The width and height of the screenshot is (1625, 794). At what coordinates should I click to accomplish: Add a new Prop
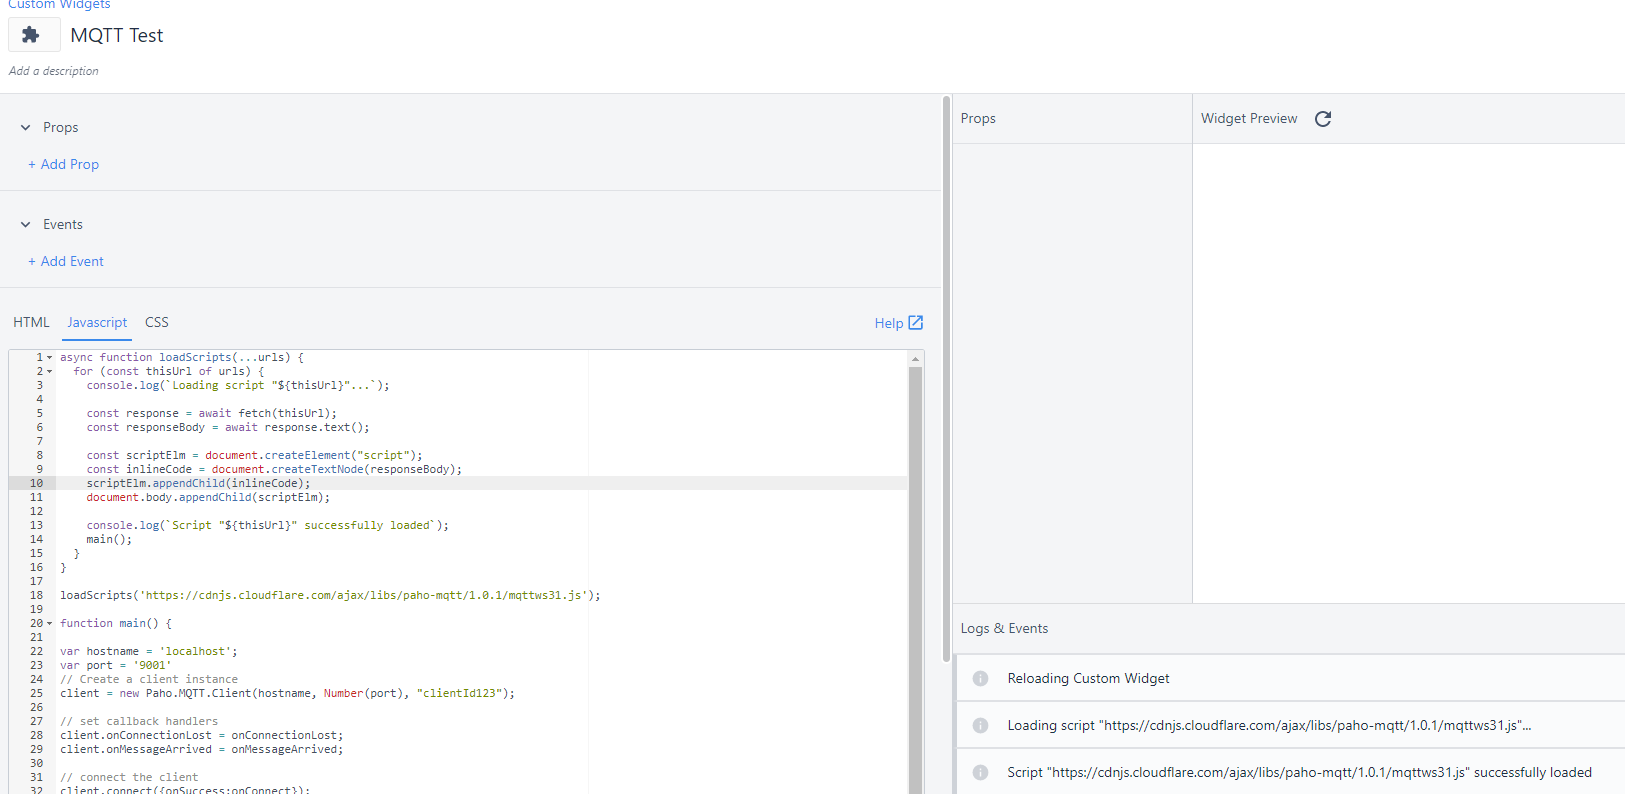pyautogui.click(x=64, y=165)
